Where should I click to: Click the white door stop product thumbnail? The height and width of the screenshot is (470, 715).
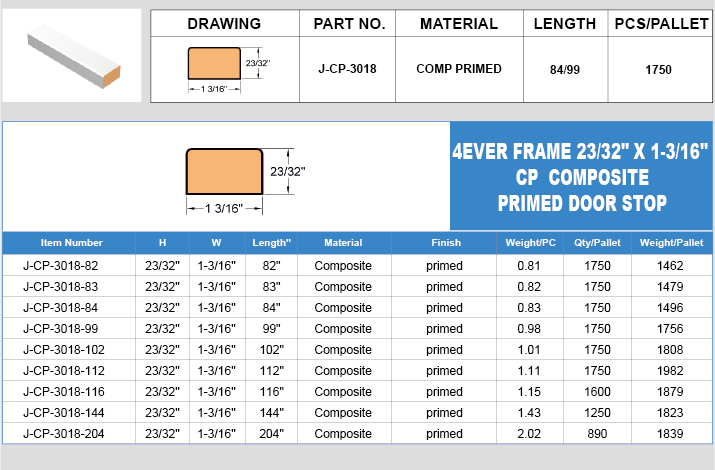click(73, 57)
